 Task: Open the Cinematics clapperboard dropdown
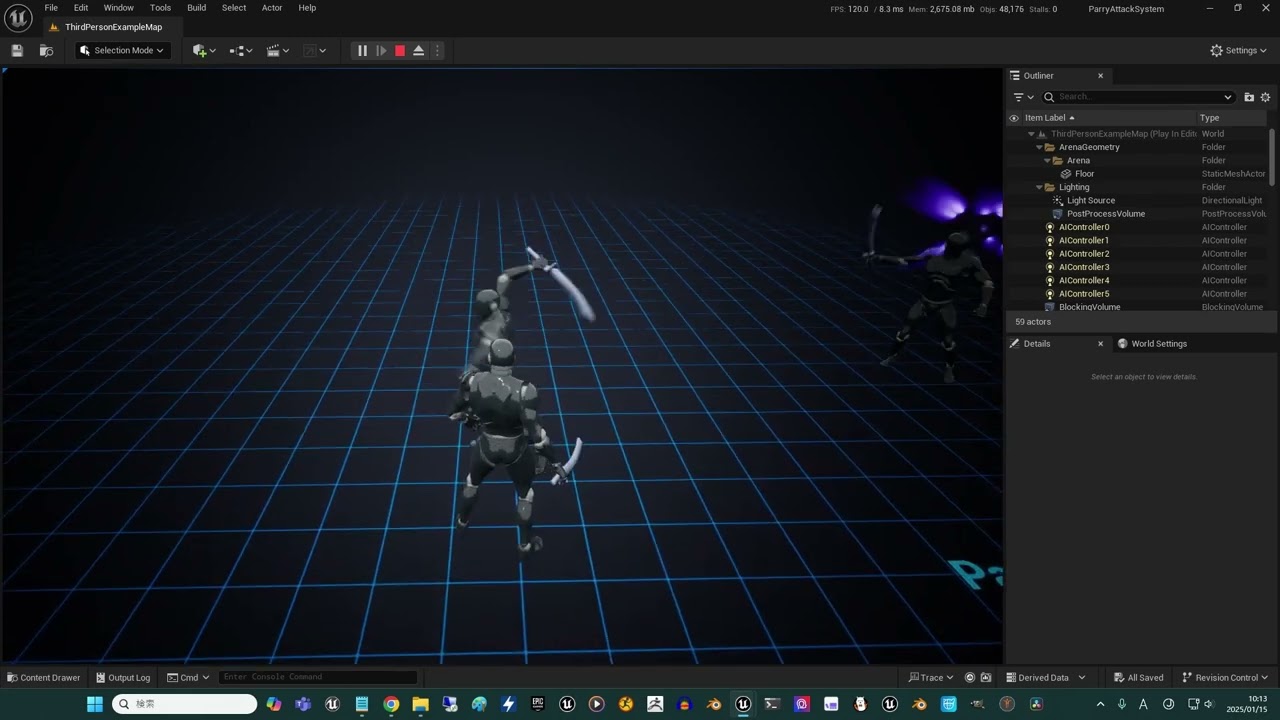(278, 50)
